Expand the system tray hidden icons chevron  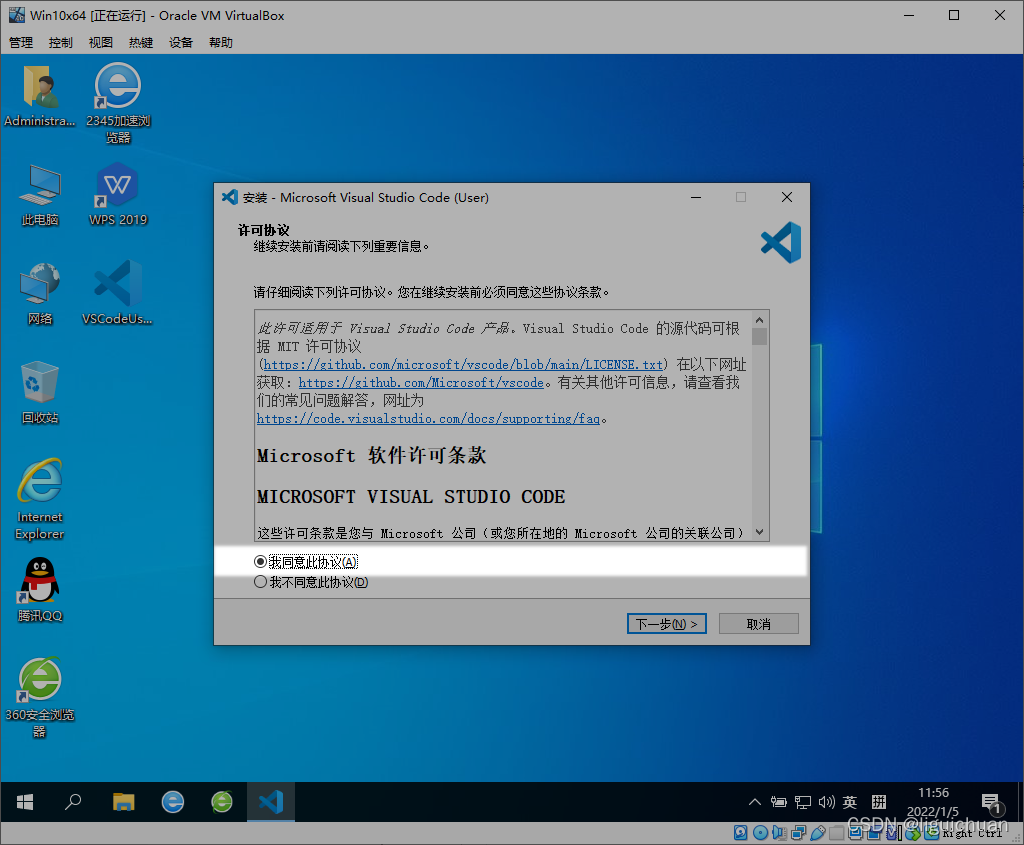(754, 802)
